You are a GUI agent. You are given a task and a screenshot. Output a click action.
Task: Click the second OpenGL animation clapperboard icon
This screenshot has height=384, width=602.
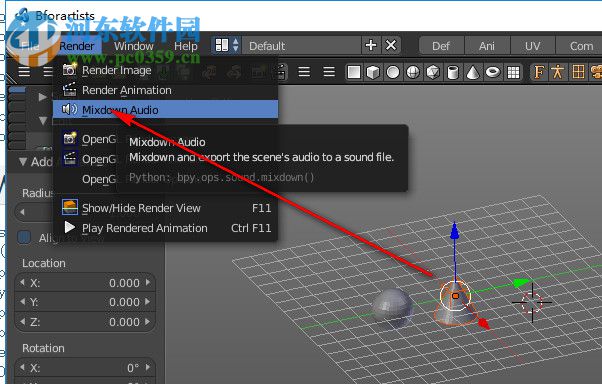pyautogui.click(x=70, y=159)
